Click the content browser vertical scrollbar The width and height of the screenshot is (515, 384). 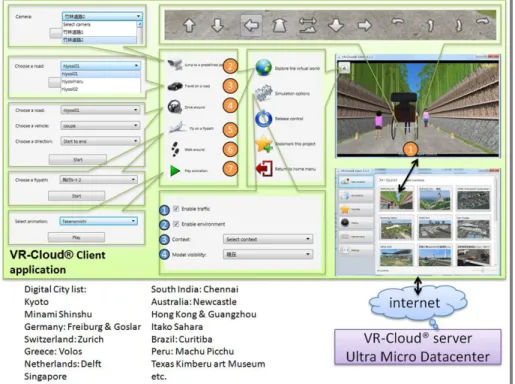[x=496, y=222]
